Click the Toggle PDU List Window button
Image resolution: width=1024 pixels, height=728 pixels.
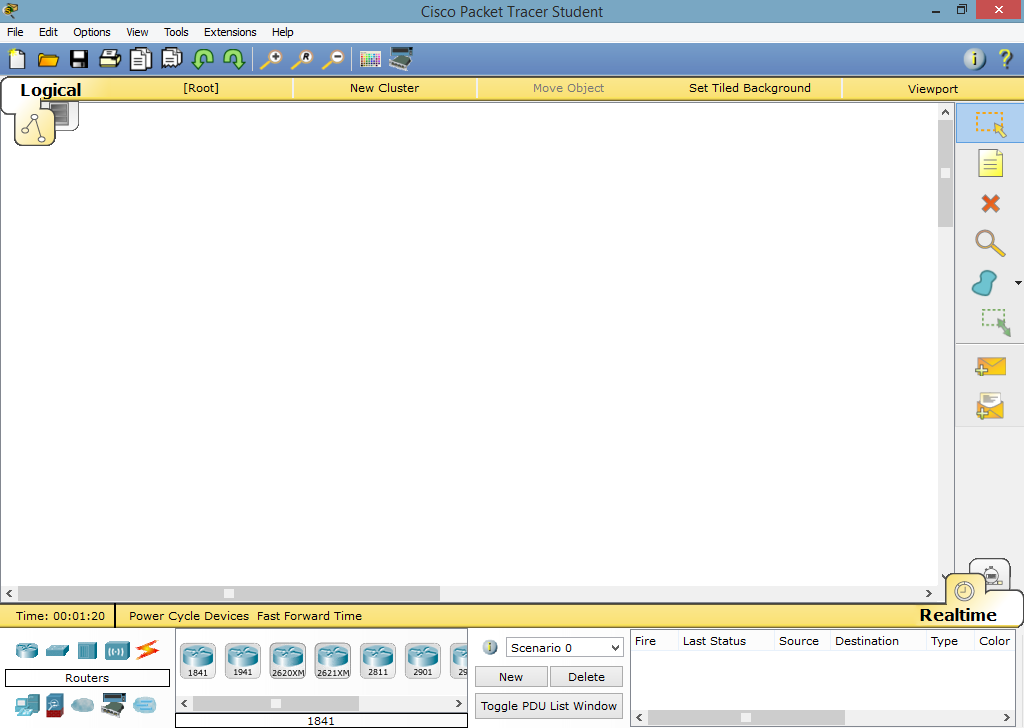(x=548, y=705)
